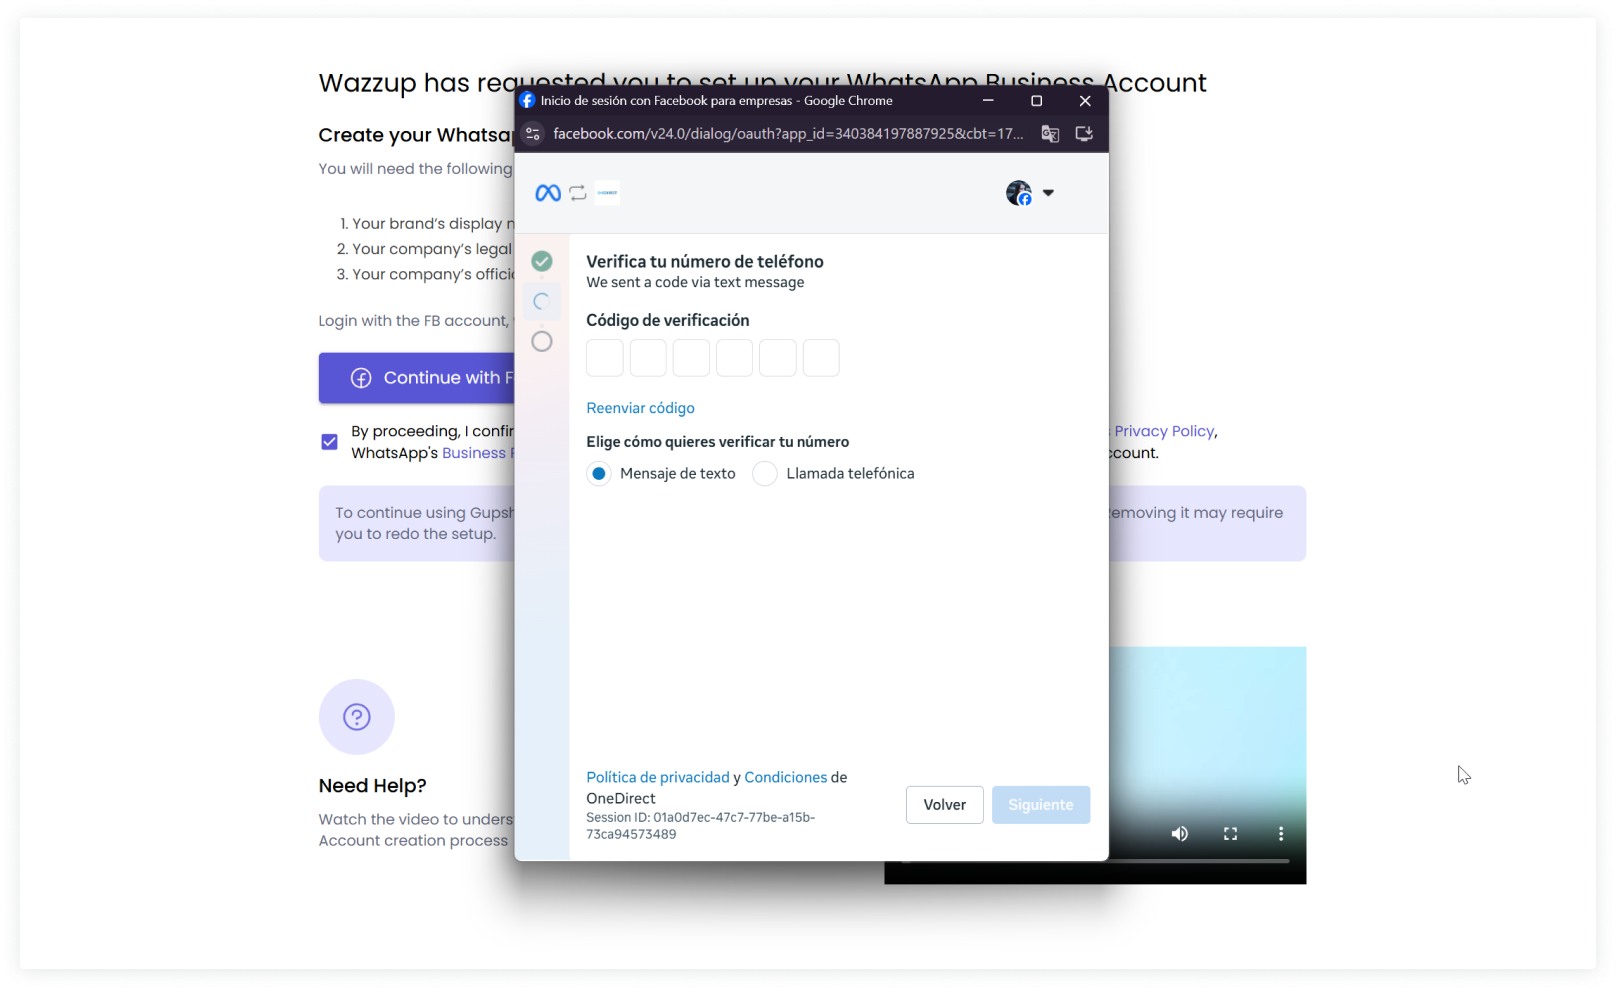Select the Mensaje de texto option
1616x991 pixels.
pyautogui.click(x=599, y=474)
